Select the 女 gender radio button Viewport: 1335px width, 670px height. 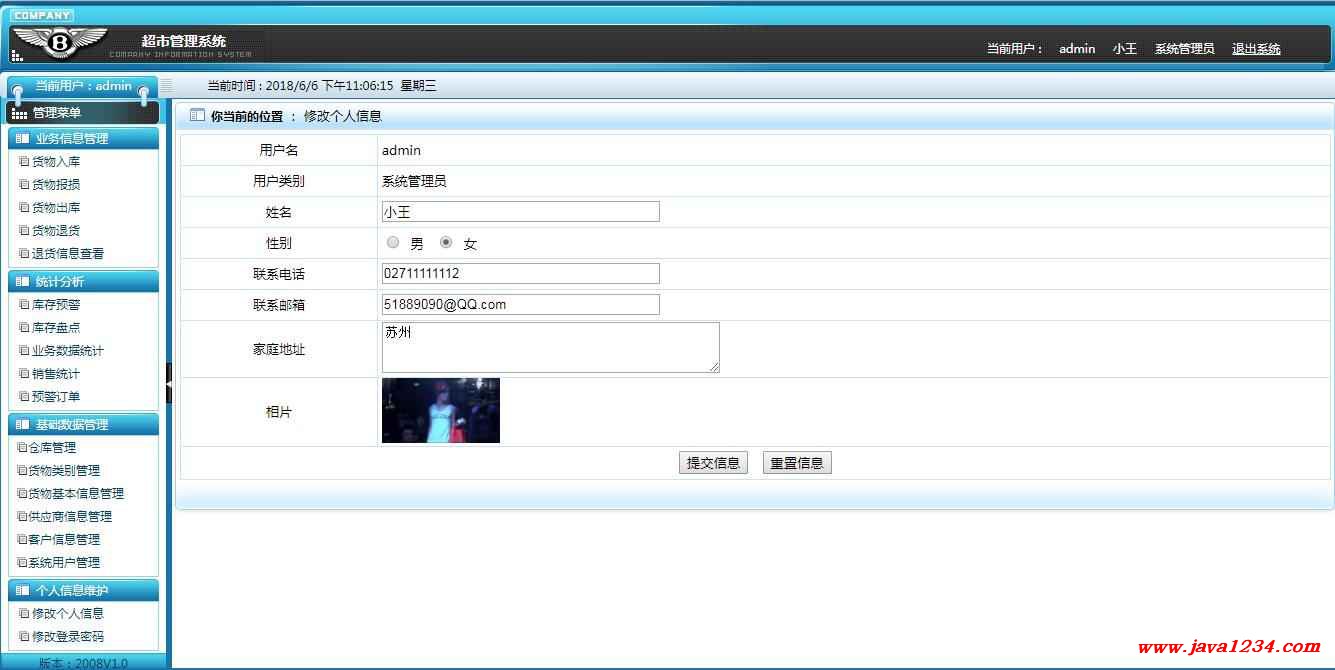click(446, 242)
